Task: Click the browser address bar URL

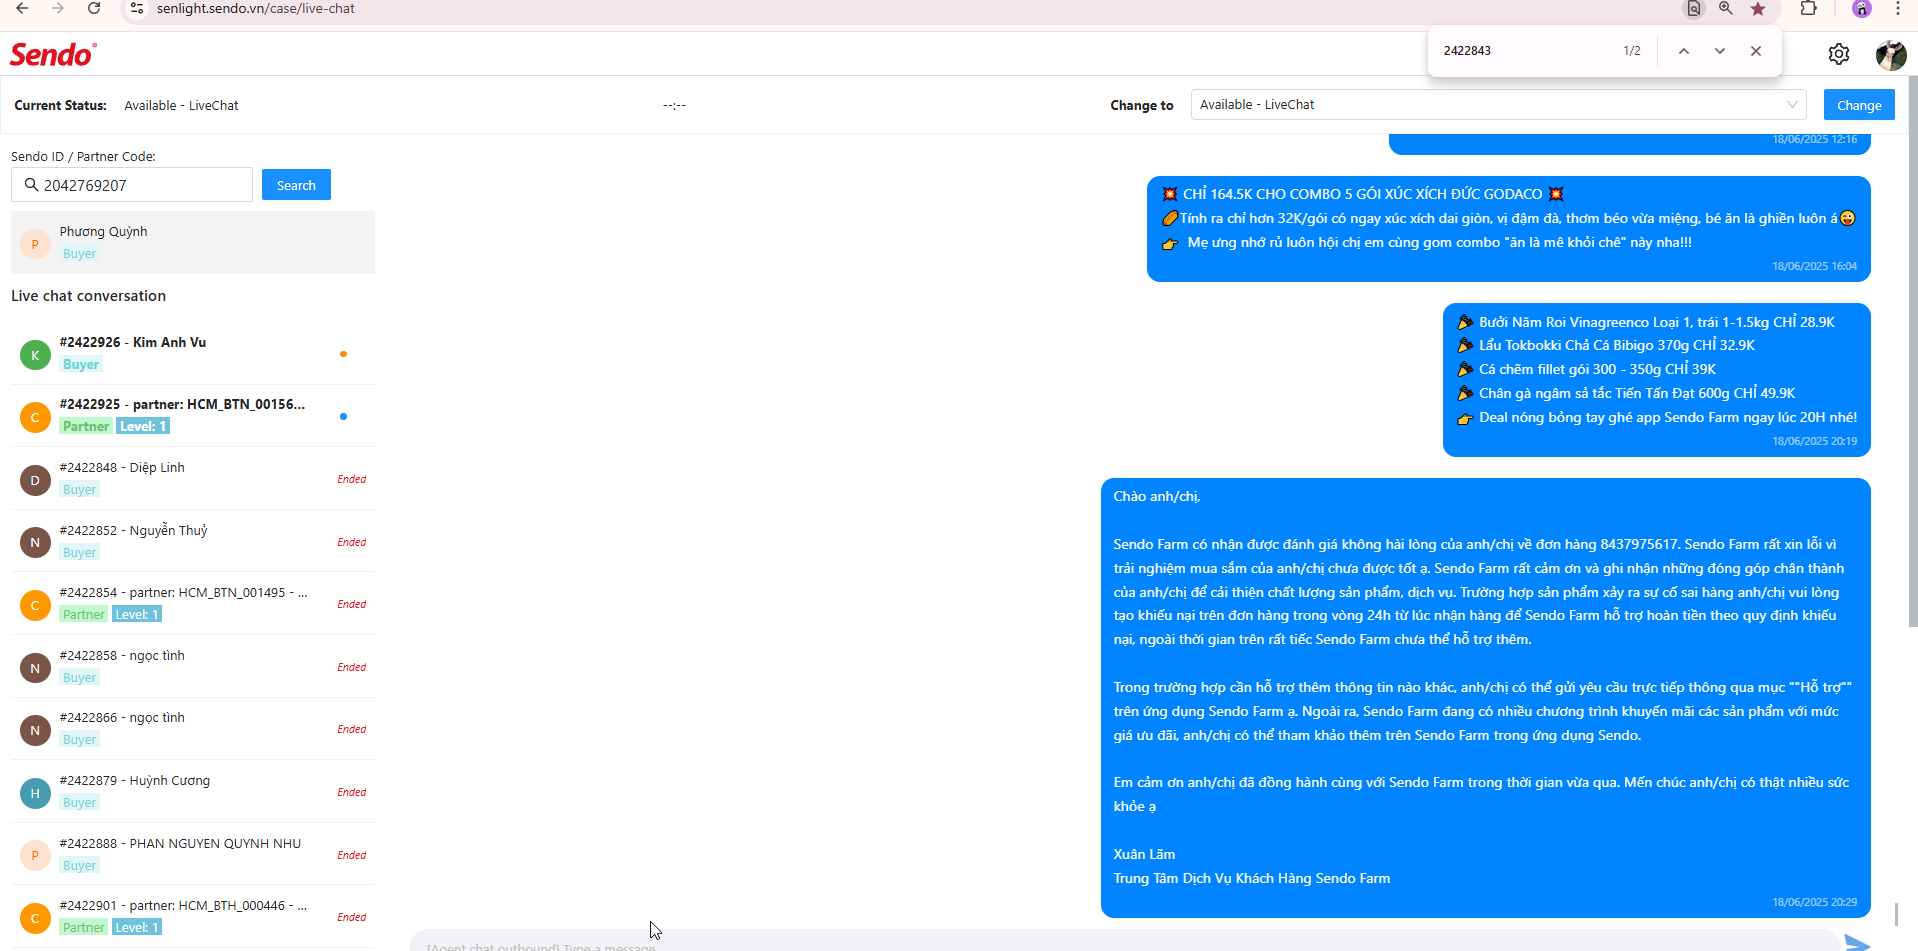Action: (256, 9)
